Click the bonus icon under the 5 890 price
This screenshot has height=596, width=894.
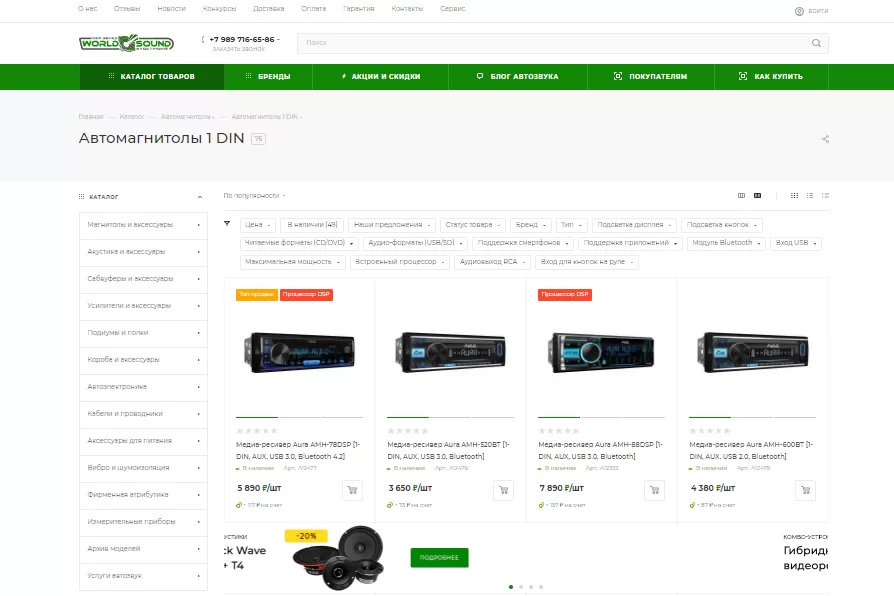(x=239, y=505)
